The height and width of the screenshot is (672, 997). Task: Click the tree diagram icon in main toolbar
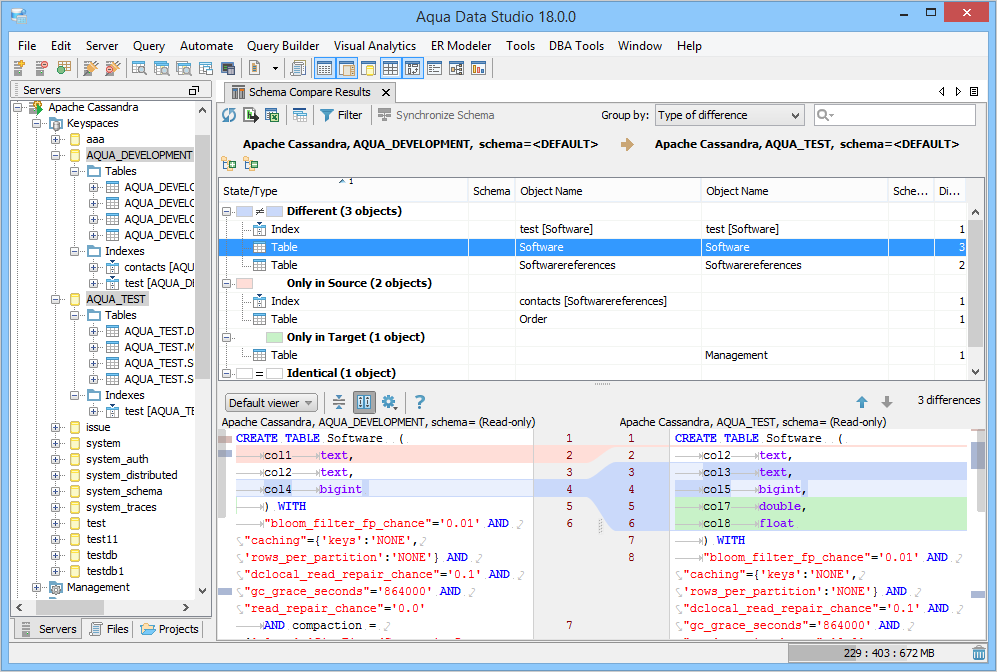pyautogui.click(x=457, y=68)
